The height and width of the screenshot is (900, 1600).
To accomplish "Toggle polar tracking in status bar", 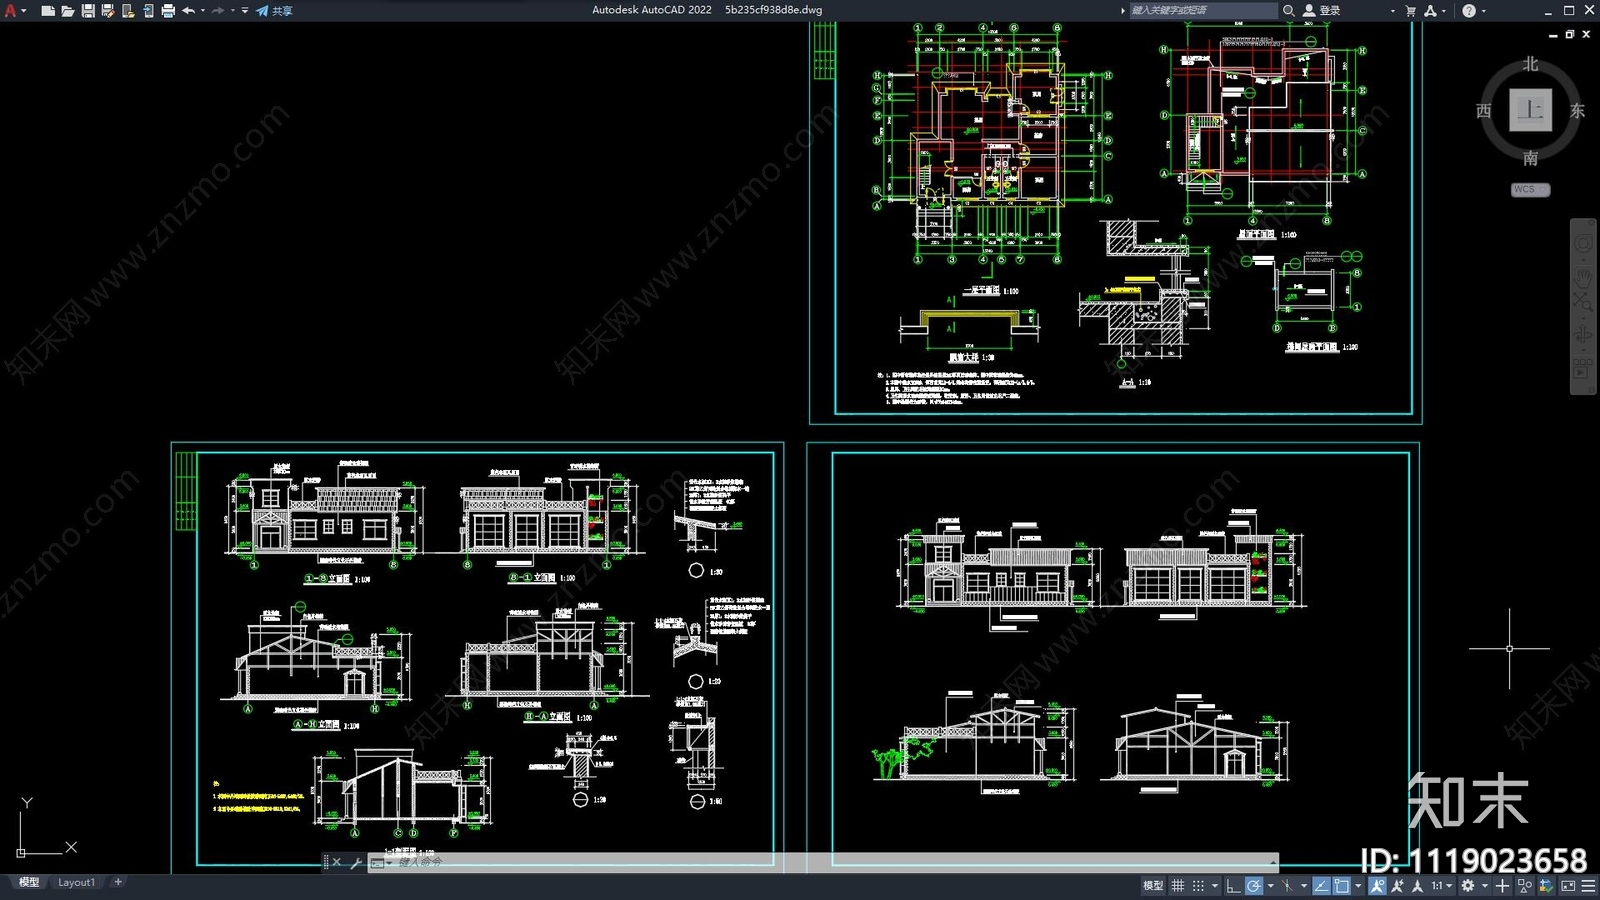I will click(1254, 886).
